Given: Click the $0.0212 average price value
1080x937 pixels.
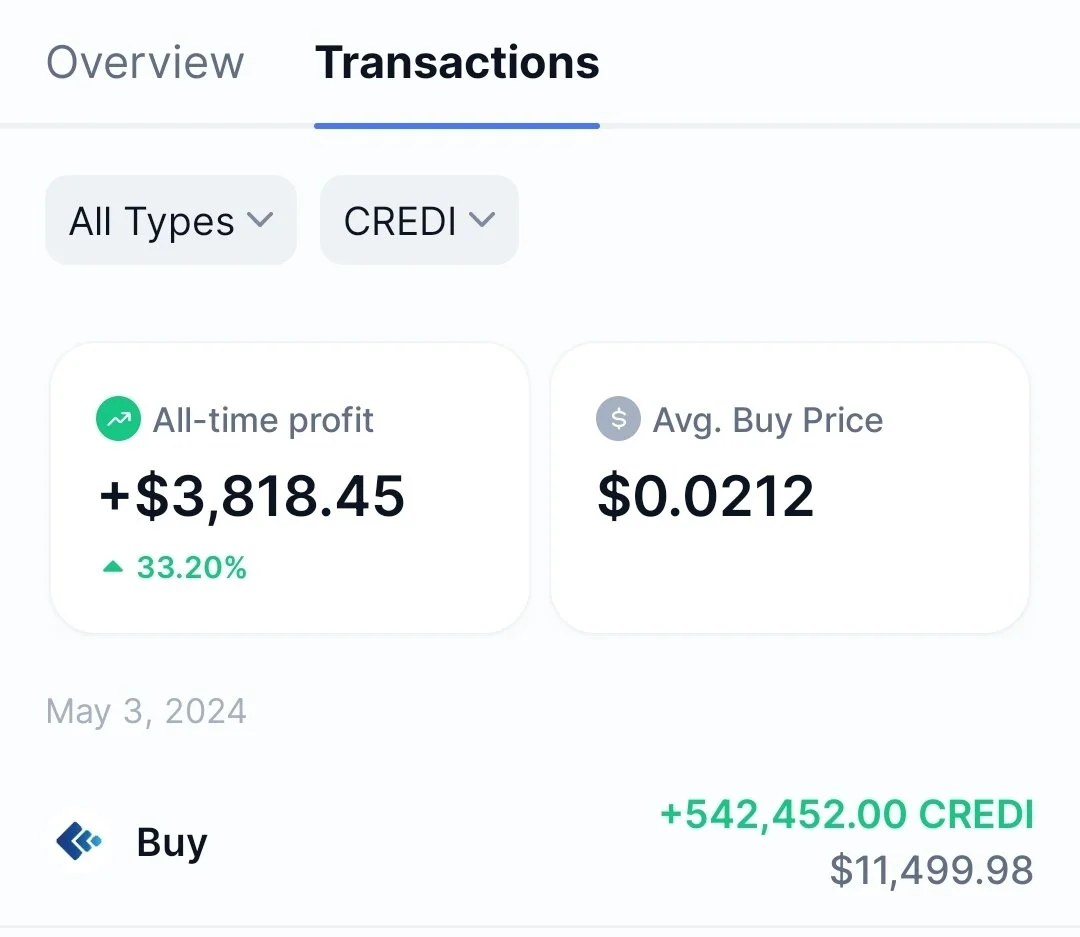Looking at the screenshot, I should (x=706, y=496).
